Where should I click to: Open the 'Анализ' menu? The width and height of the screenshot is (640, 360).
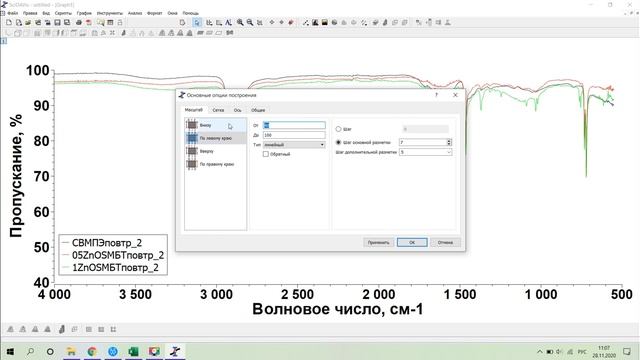pyautogui.click(x=135, y=13)
